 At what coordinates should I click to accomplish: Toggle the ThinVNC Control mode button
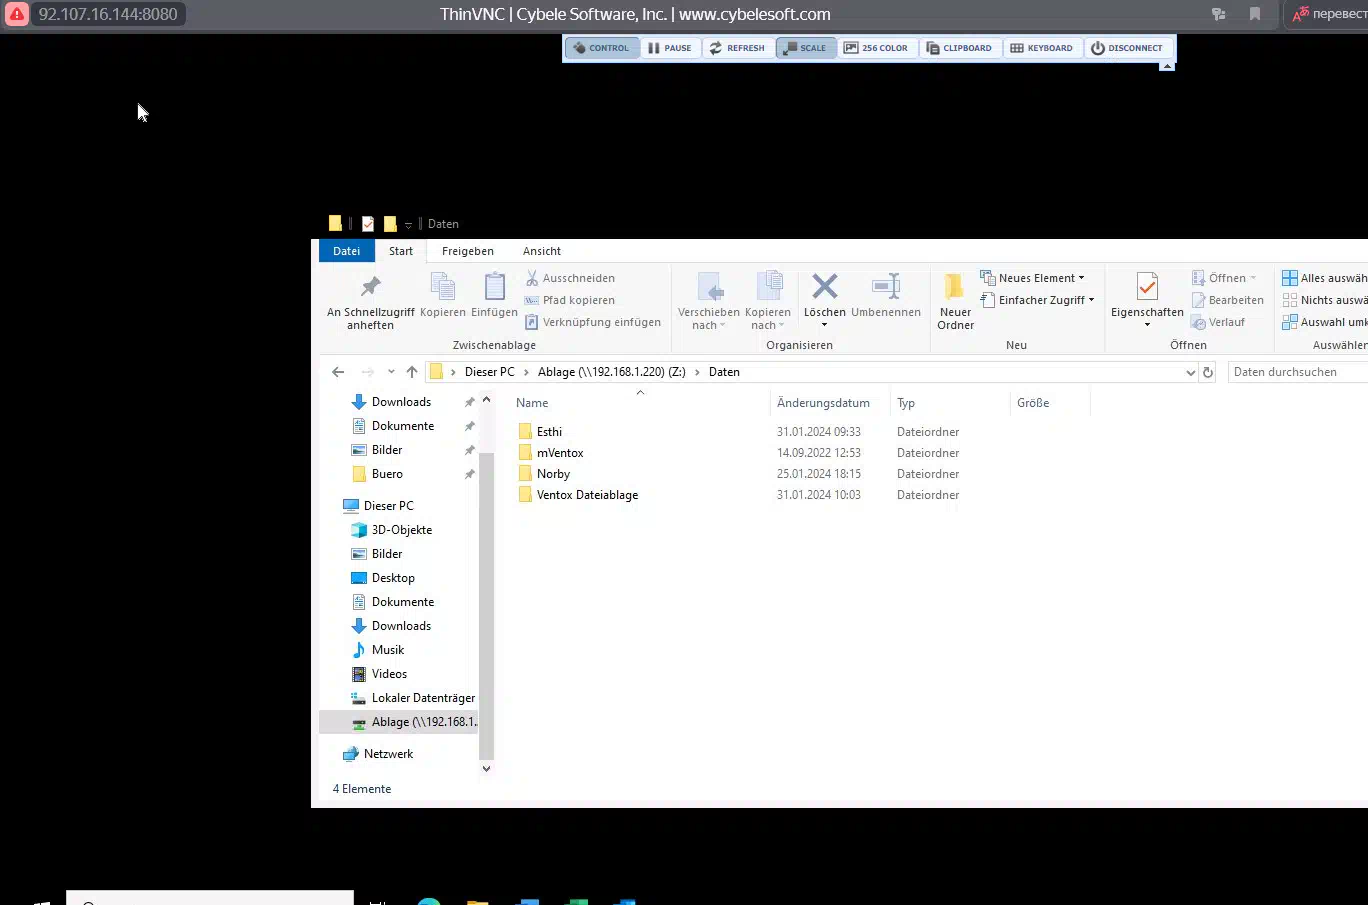(602, 48)
